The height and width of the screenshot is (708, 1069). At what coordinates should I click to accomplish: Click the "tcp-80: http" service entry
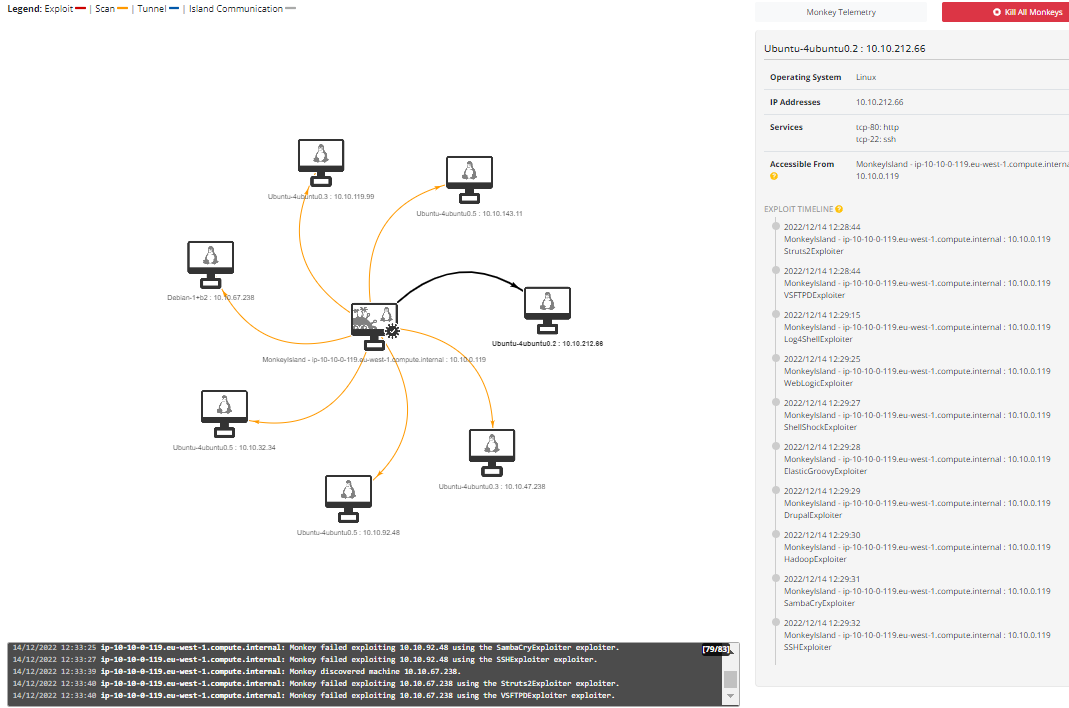(x=877, y=127)
